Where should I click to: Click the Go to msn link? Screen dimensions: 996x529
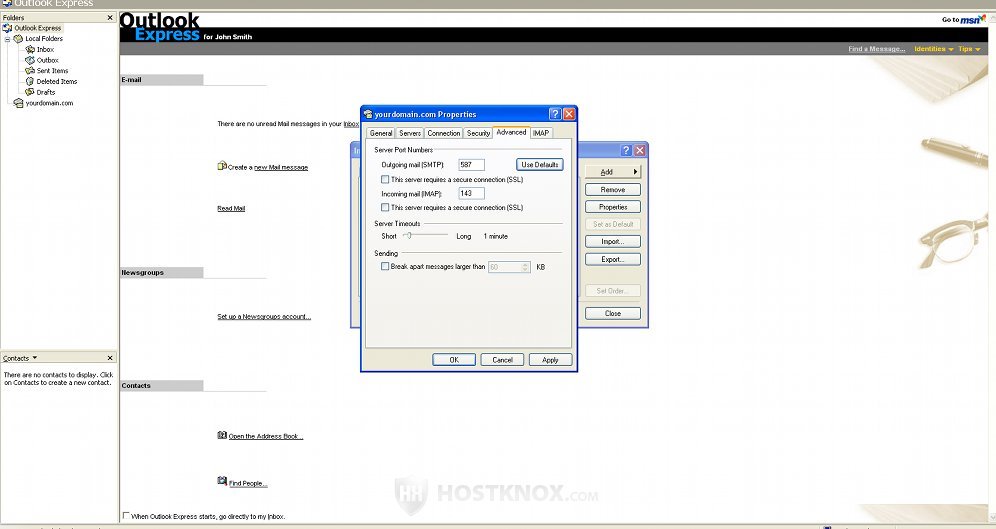pos(963,20)
